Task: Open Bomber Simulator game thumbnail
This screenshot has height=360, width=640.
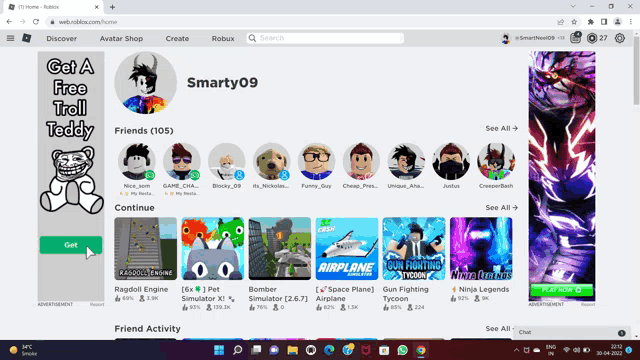Action: click(280, 249)
